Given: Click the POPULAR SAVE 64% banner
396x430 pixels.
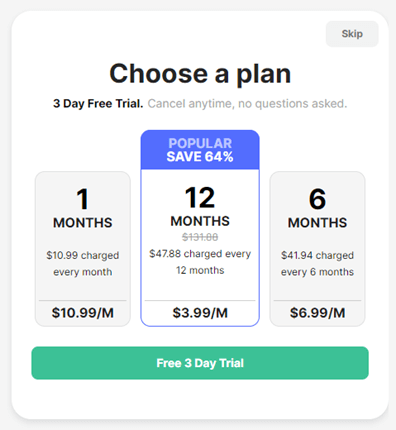Looking at the screenshot, I should pos(200,150).
